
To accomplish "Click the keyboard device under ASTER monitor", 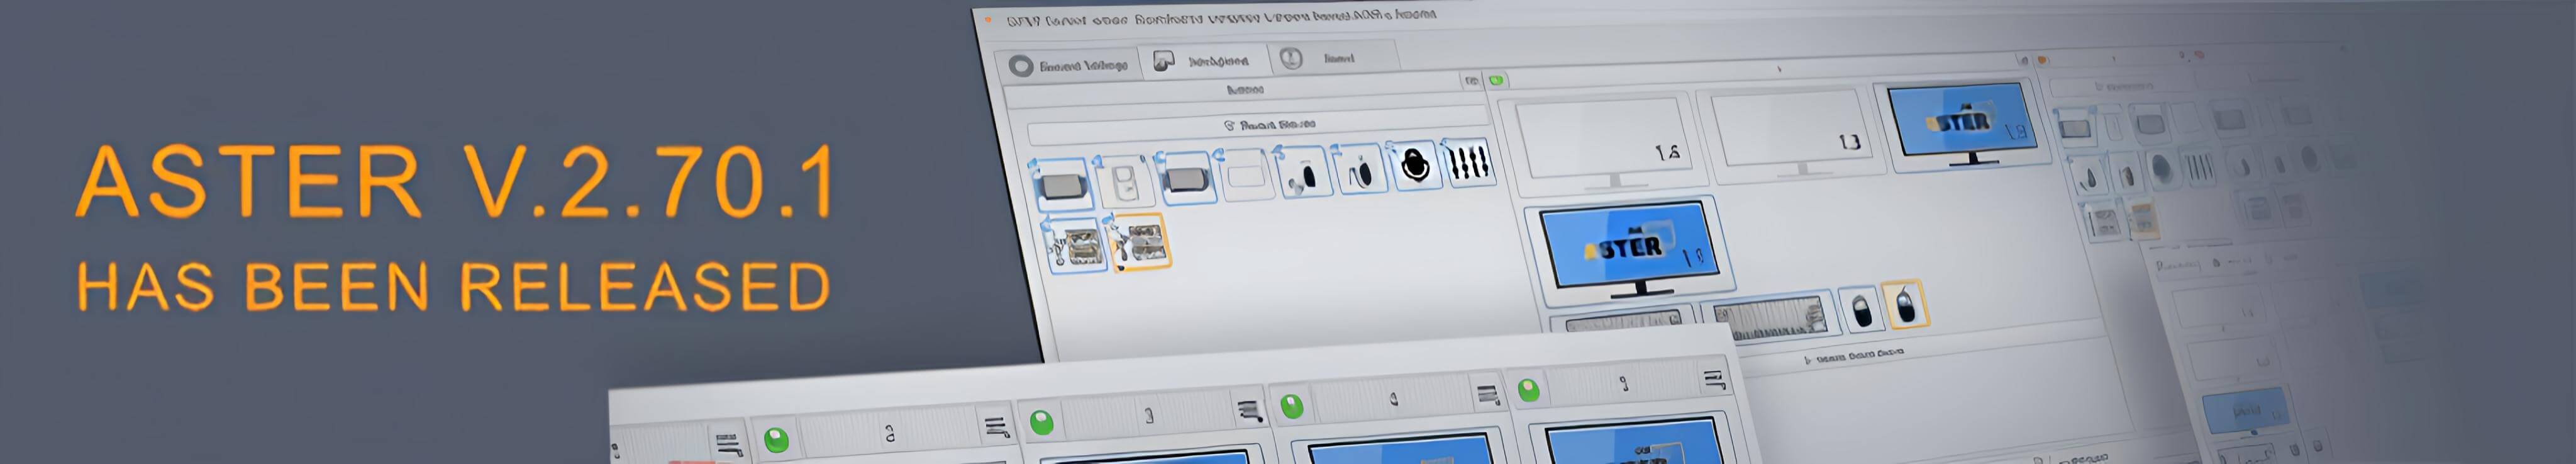I will click(1768, 319).
